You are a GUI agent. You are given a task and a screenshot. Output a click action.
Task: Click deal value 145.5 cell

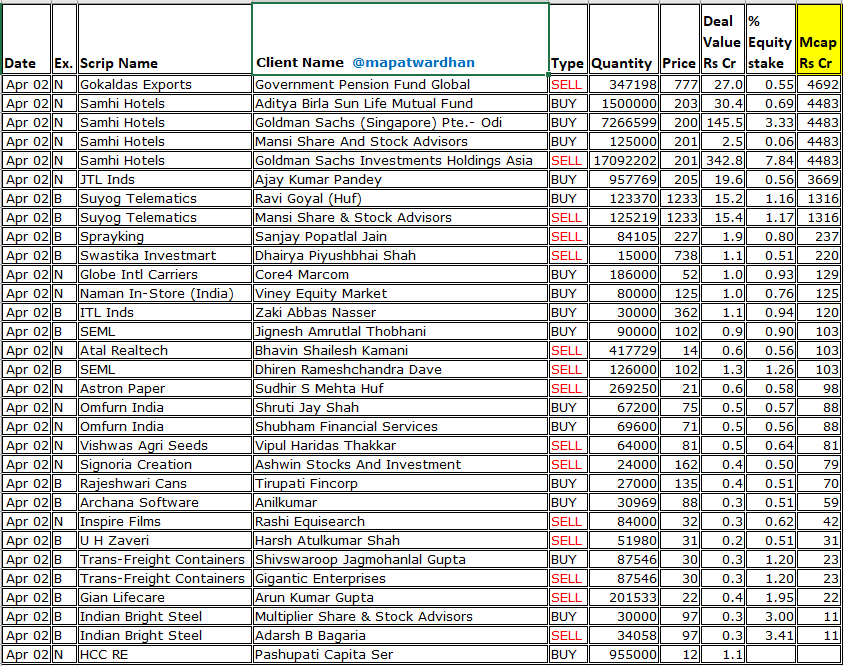(x=723, y=123)
